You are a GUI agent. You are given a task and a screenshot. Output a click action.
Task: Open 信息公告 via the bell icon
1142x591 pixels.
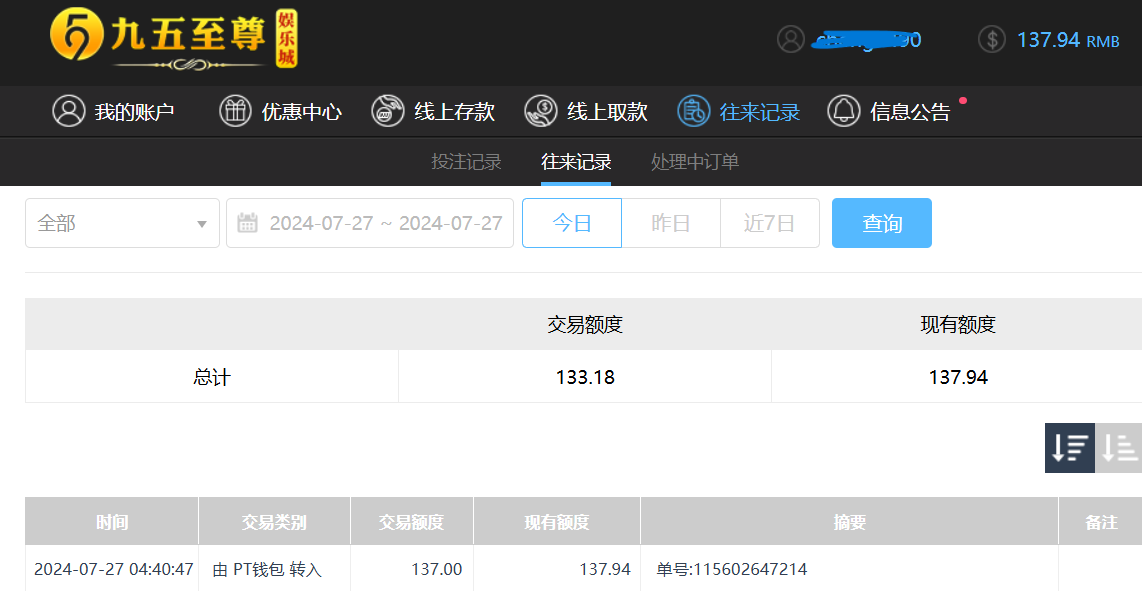pos(844,111)
